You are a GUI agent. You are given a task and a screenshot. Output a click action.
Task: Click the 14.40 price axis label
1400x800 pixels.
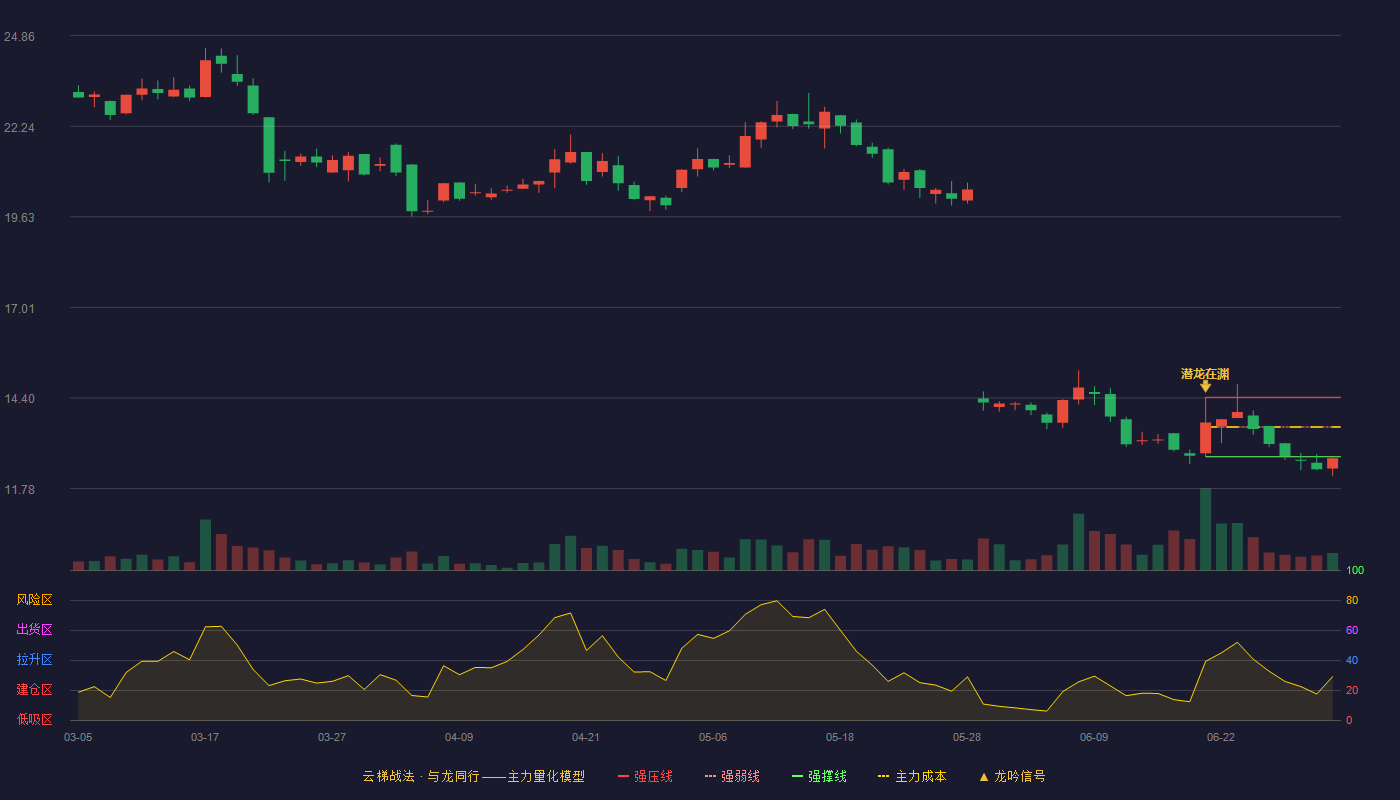click(19, 399)
